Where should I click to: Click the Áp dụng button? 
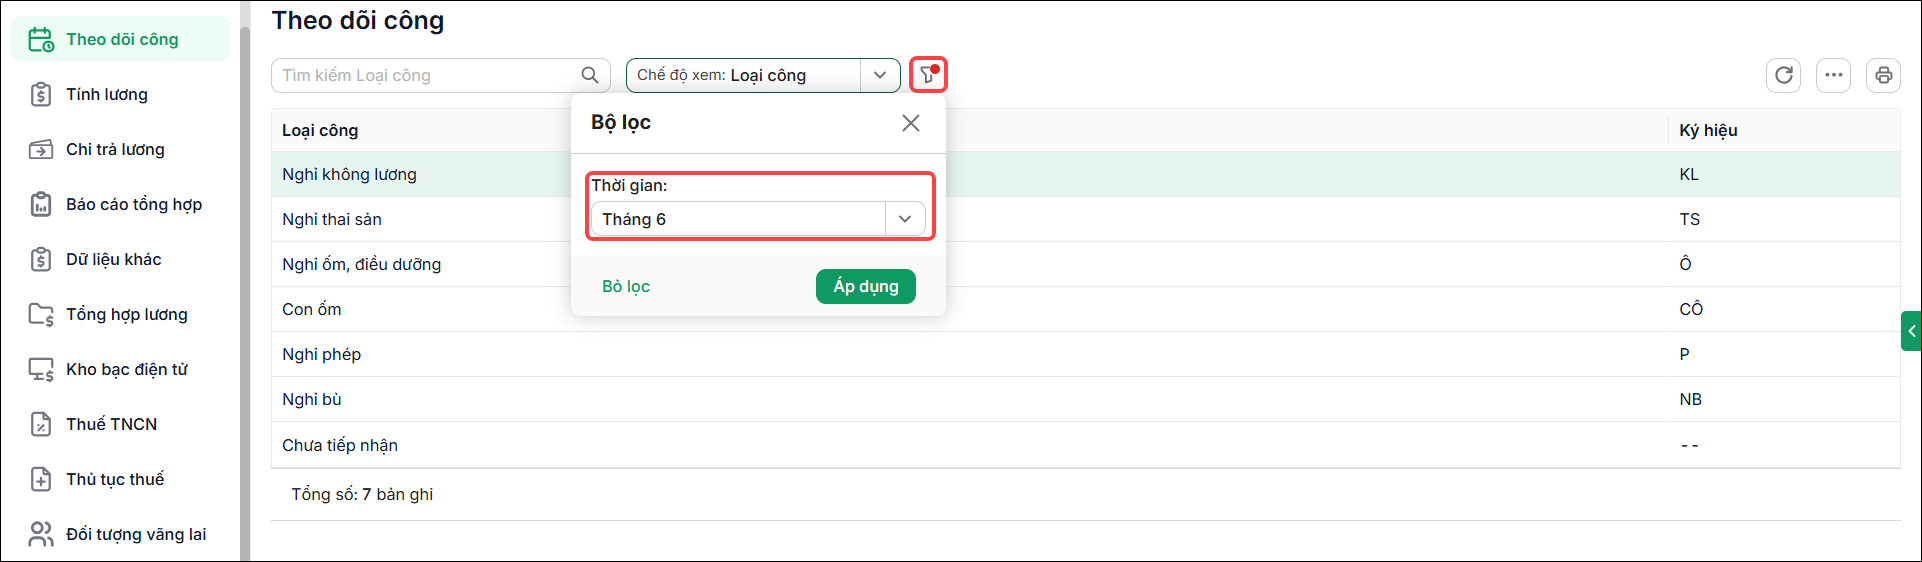866,286
